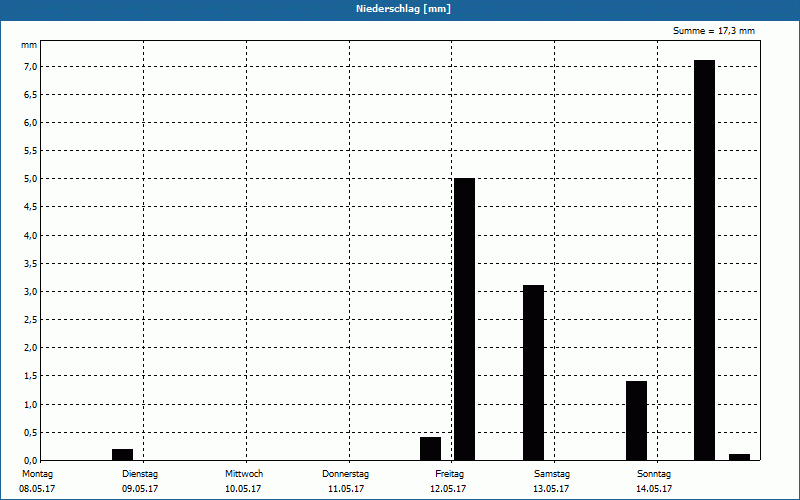This screenshot has height=500, width=800.
Task: Click the date 14.05.17
Action: (x=654, y=489)
